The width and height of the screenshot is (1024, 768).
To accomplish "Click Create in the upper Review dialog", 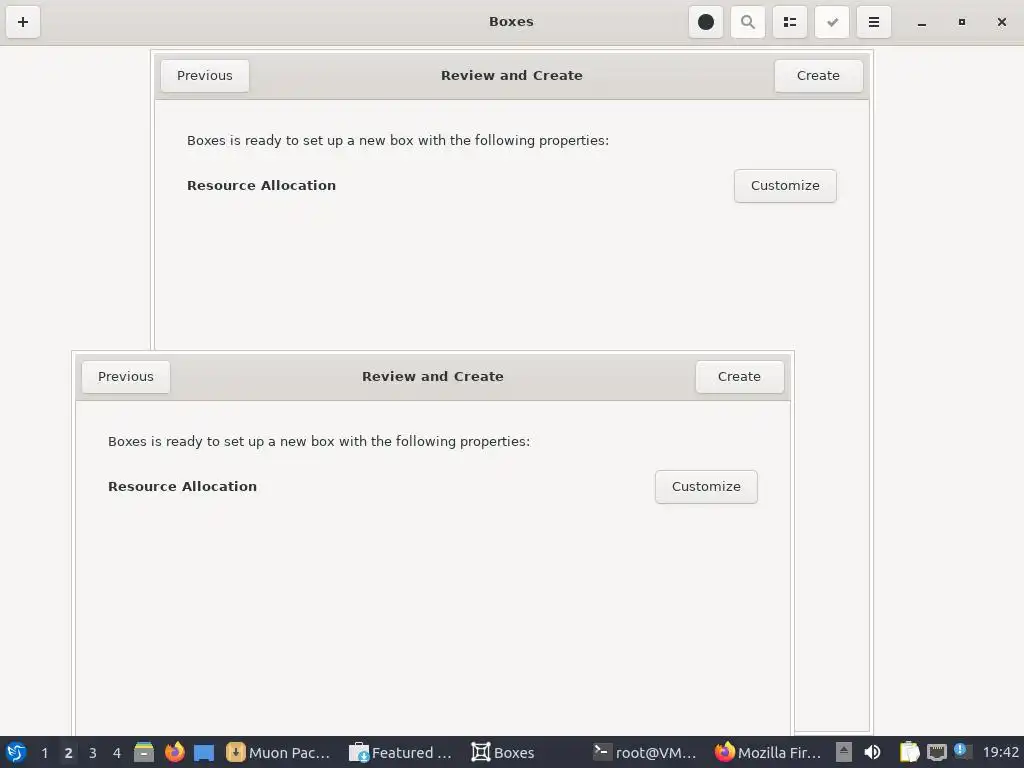I will (818, 76).
